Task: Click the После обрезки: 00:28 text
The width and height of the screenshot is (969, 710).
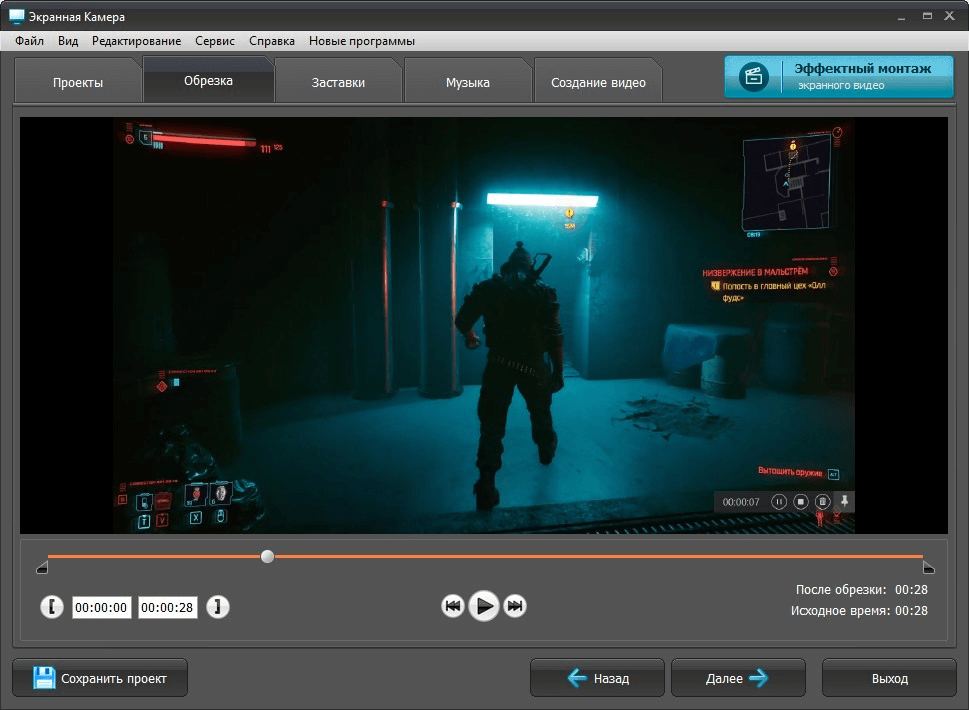Action: pyautogui.click(x=861, y=590)
